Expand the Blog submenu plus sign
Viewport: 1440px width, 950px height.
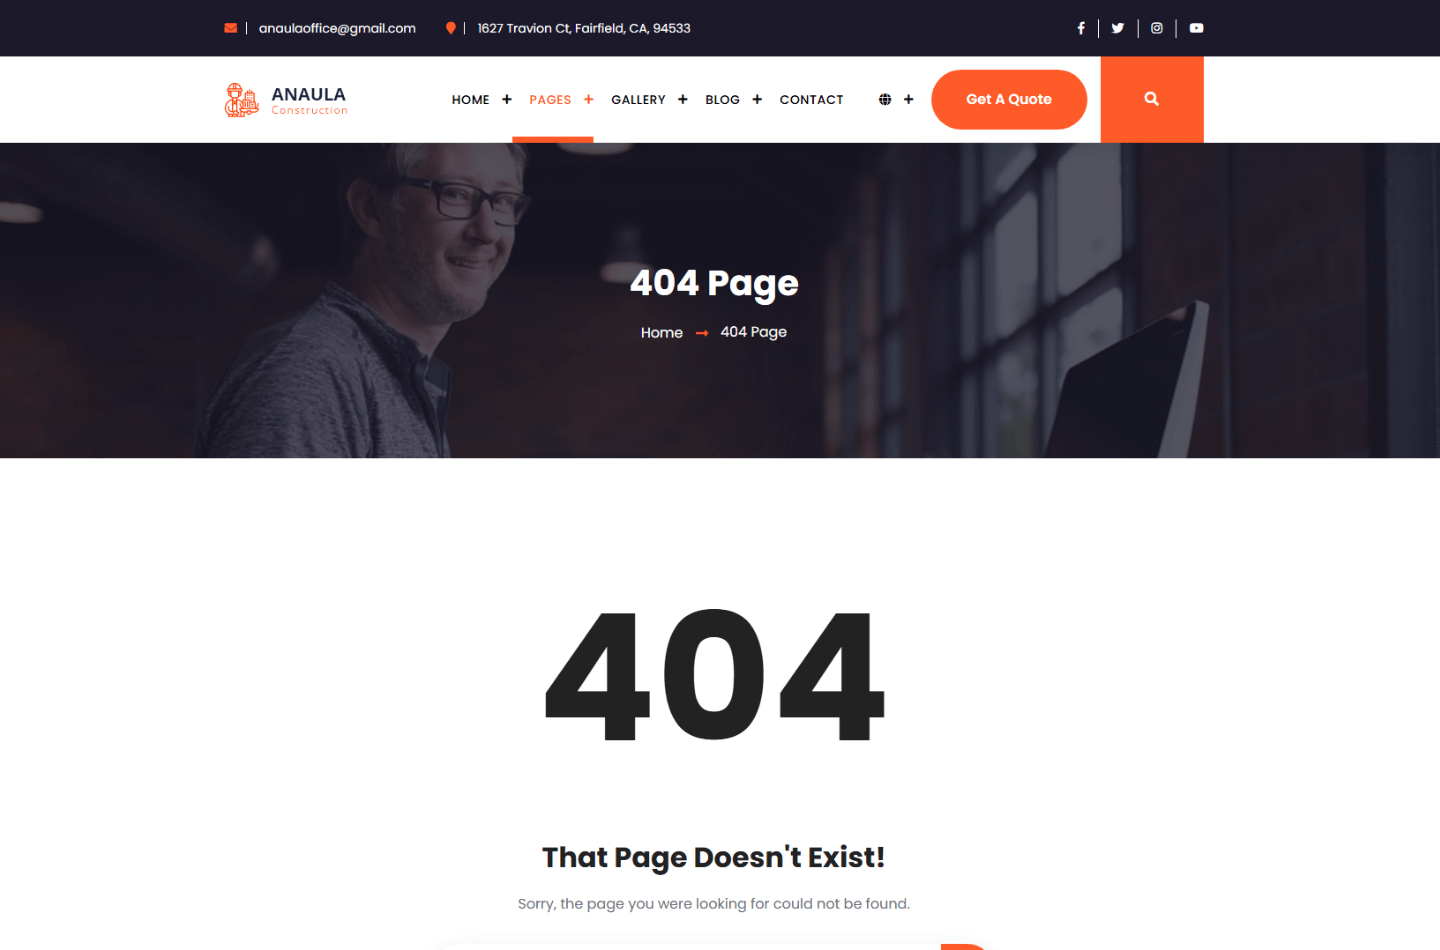[x=757, y=99]
